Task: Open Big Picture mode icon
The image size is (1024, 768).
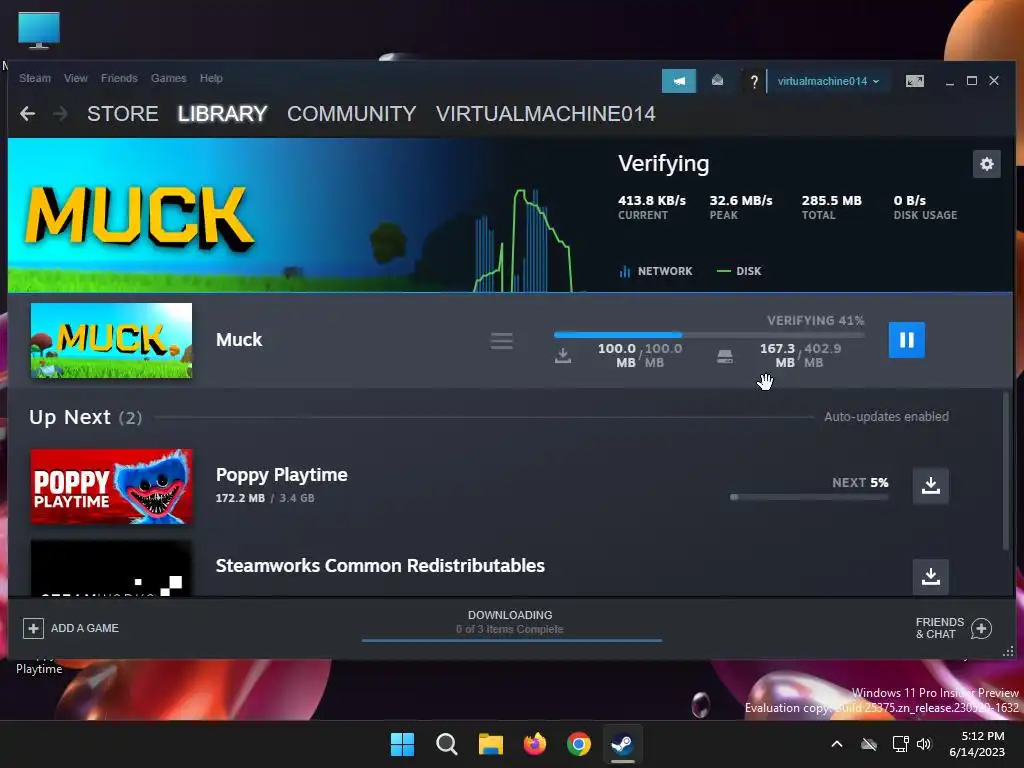Action: coord(914,81)
